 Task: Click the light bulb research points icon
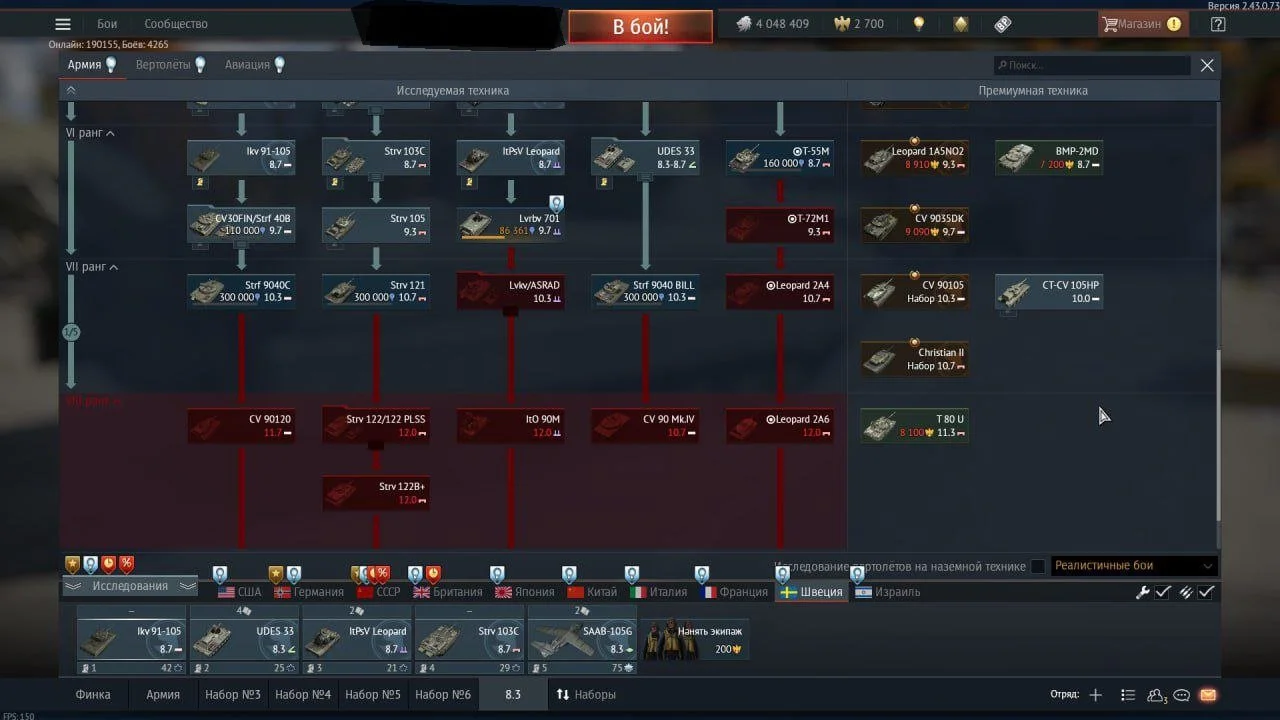[919, 24]
